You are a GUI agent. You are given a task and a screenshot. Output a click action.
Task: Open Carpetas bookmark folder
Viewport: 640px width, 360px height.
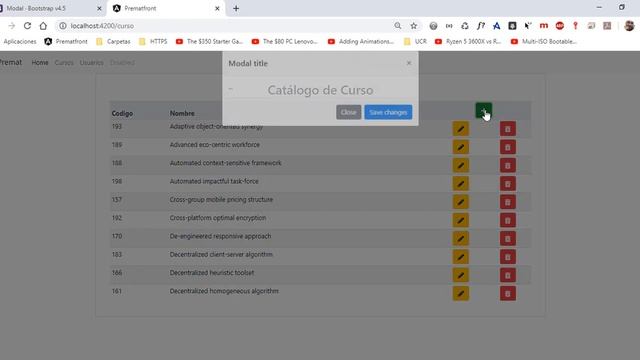[113, 42]
